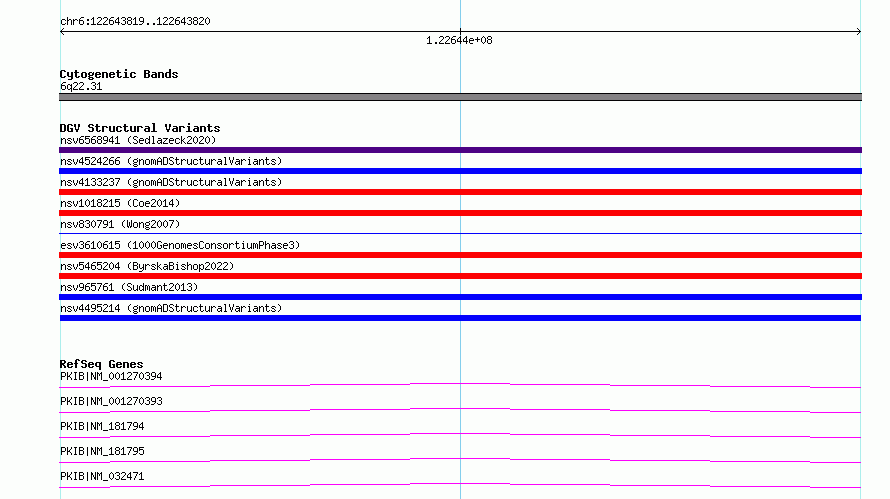Click the red nsv5465204 variant bar
Screen dimensions: 890x499
460,276
